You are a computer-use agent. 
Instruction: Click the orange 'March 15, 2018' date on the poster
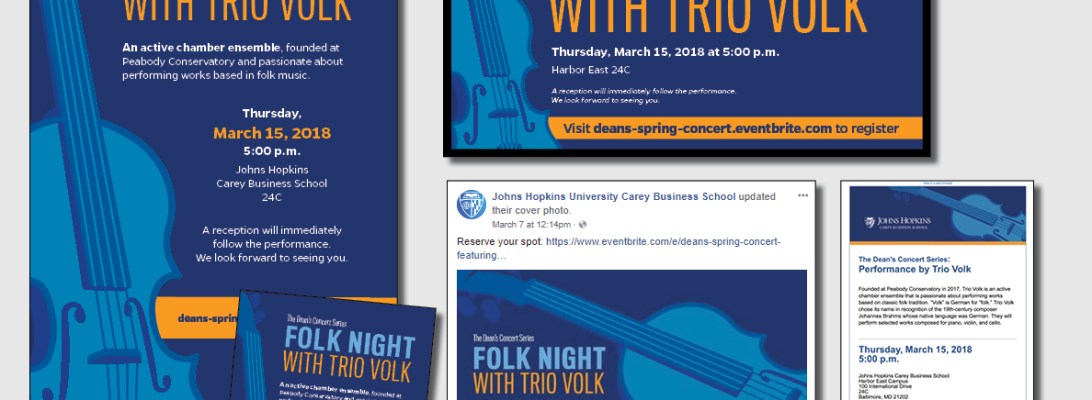(272, 133)
